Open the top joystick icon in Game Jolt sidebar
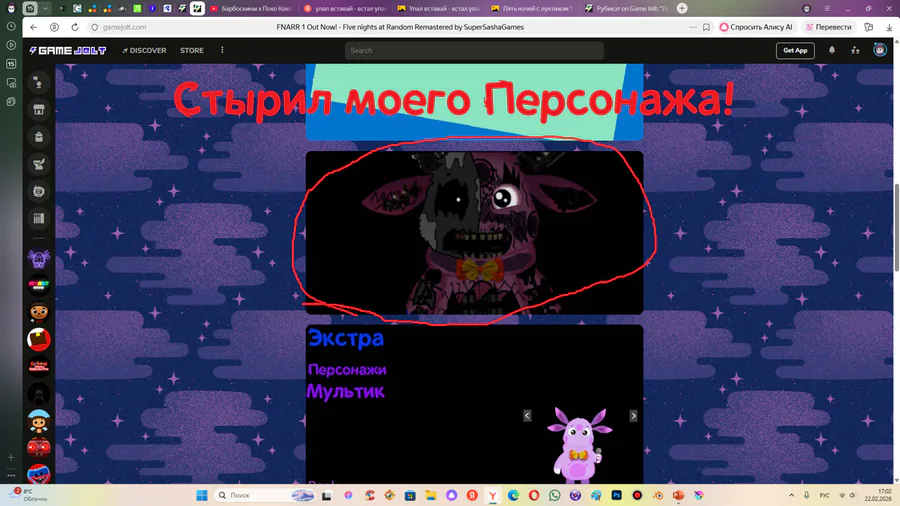This screenshot has width=900, height=506. tap(38, 83)
